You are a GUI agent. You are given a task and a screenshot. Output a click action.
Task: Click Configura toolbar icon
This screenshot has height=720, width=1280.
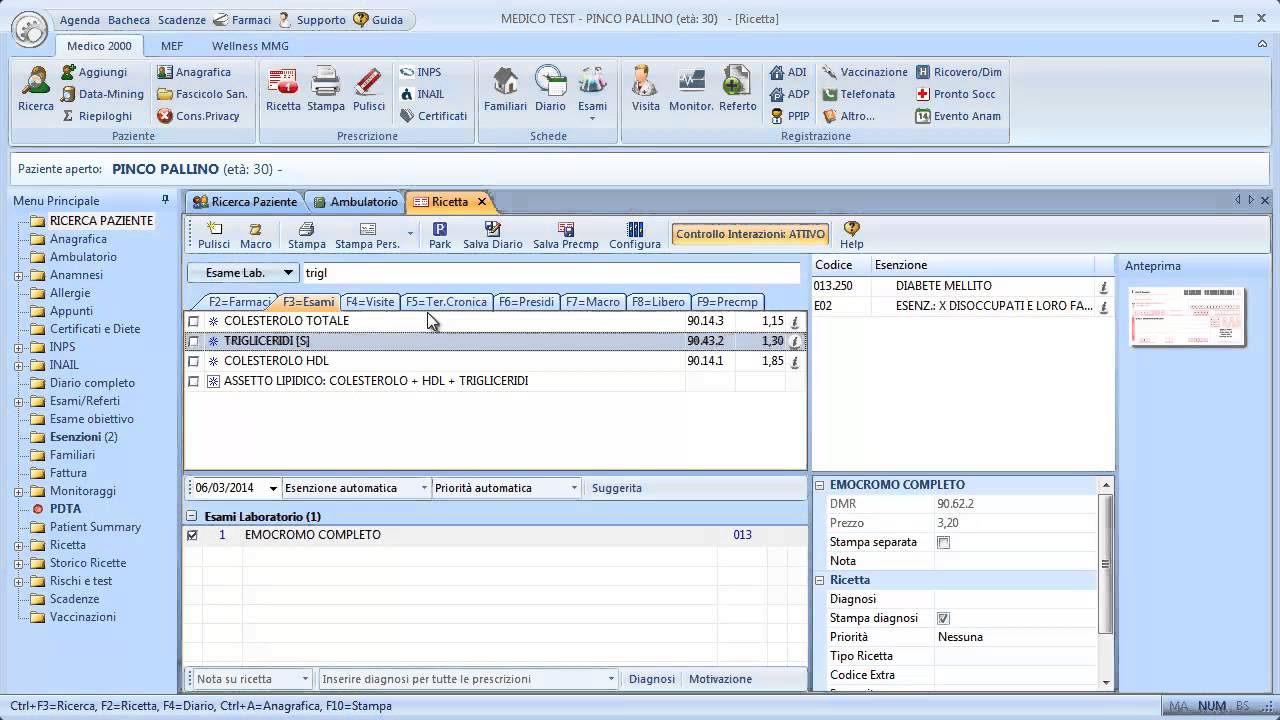pyautogui.click(x=635, y=236)
